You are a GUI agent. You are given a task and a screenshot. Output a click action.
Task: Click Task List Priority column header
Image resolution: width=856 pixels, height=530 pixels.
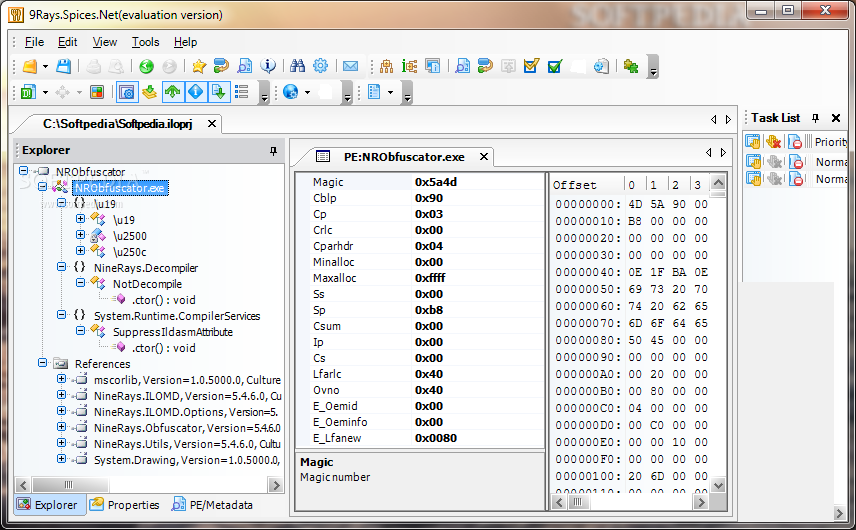coord(831,142)
